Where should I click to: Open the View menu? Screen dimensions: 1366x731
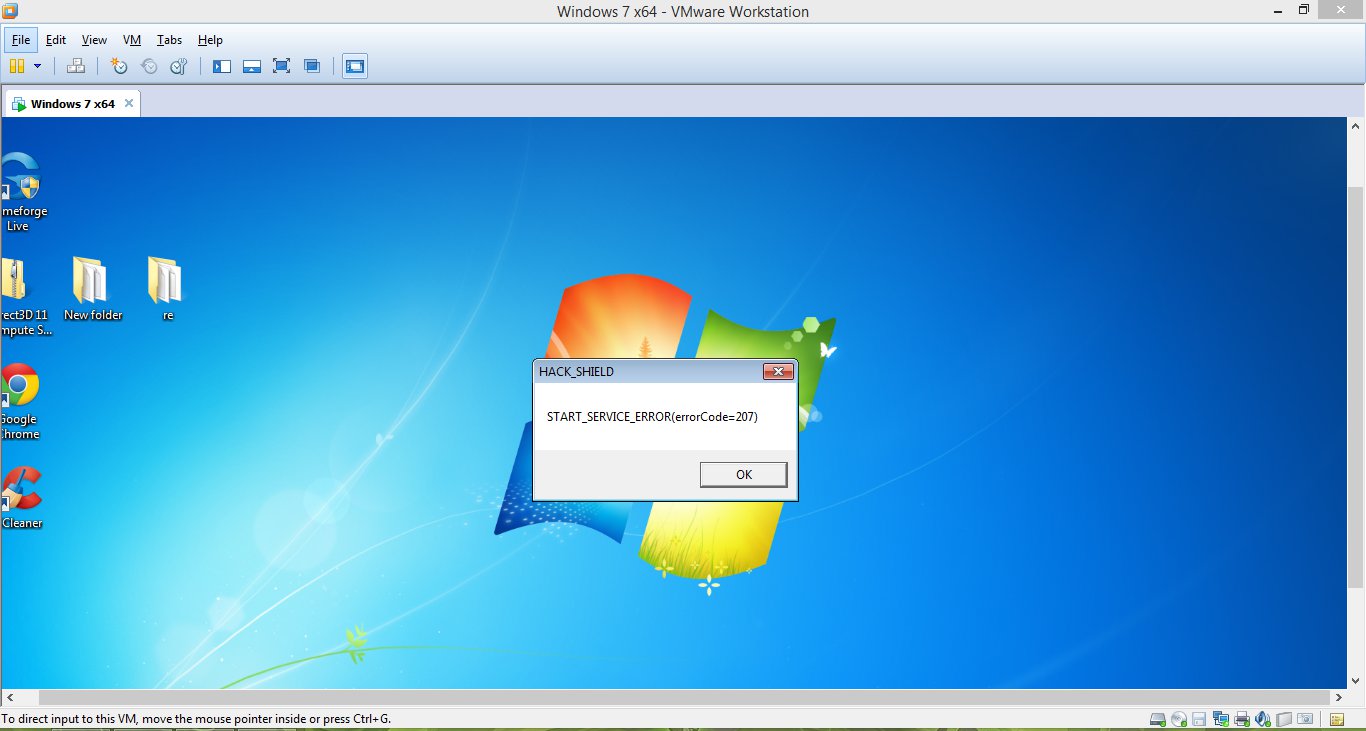coord(94,40)
